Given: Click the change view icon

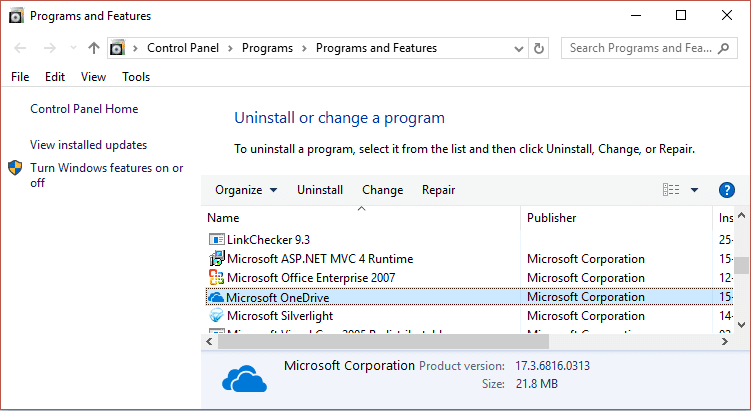Looking at the screenshot, I should [x=671, y=190].
